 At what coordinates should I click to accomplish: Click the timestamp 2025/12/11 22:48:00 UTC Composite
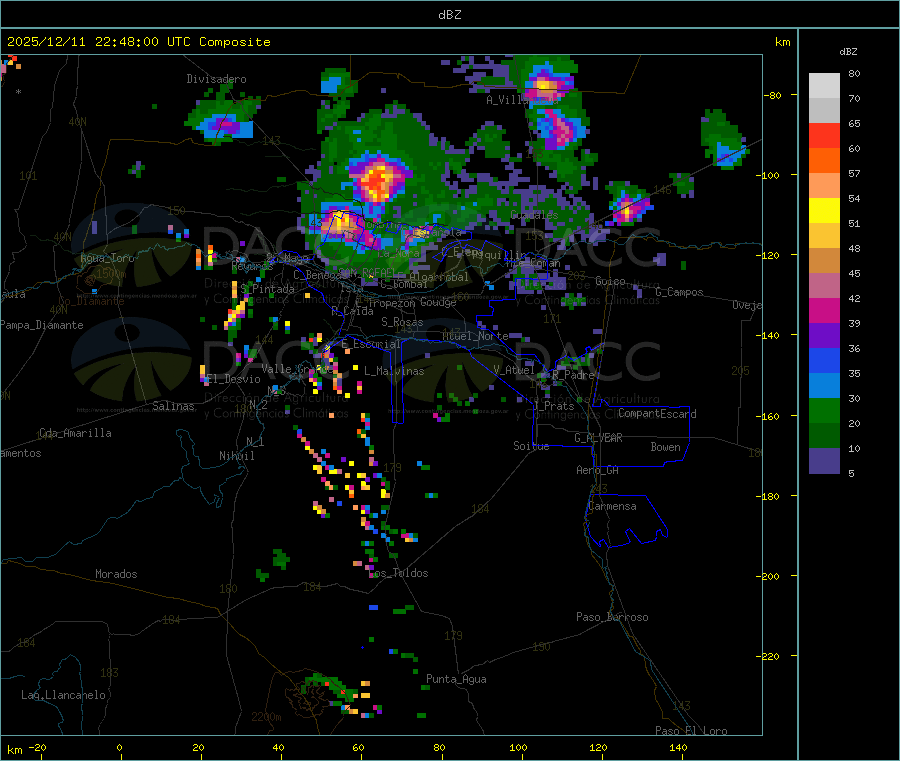(x=138, y=42)
